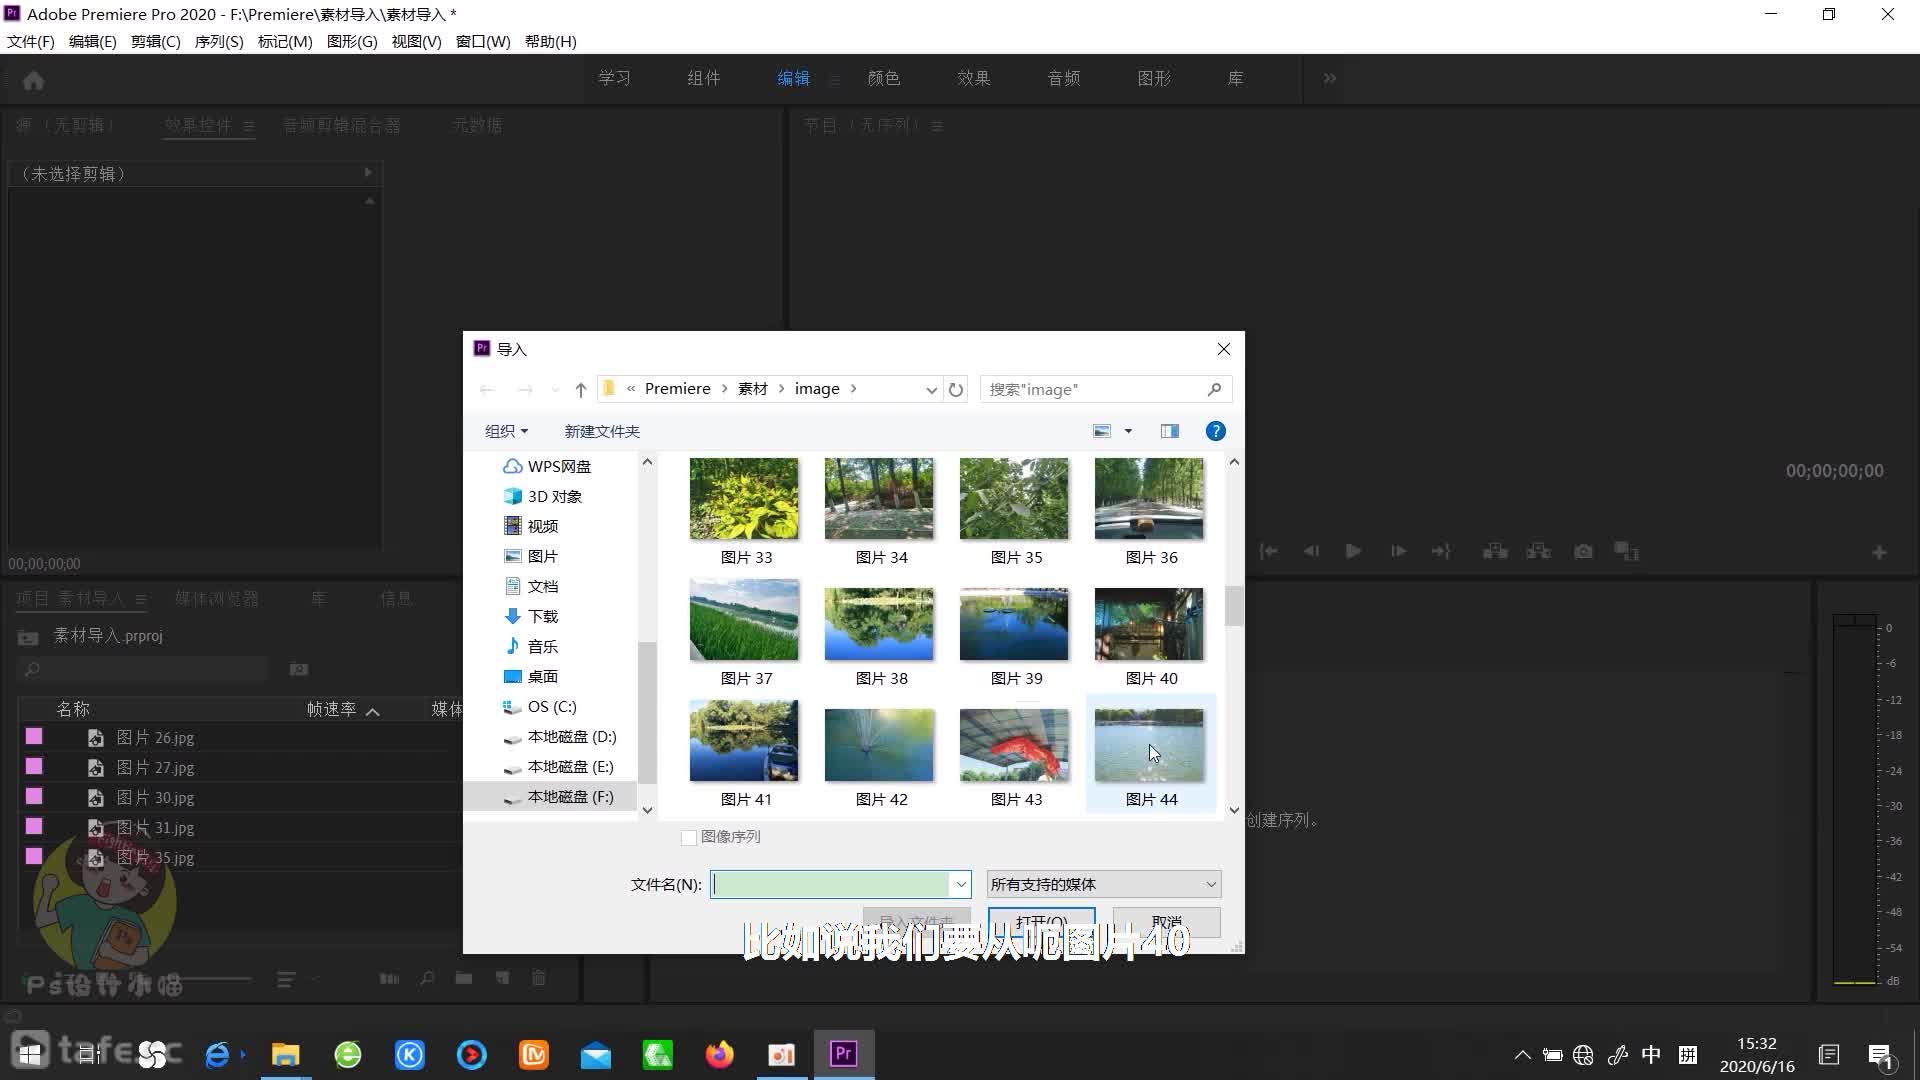Toggle the 图像序列 checkbox
The width and height of the screenshot is (1920, 1080).
pyautogui.click(x=688, y=837)
